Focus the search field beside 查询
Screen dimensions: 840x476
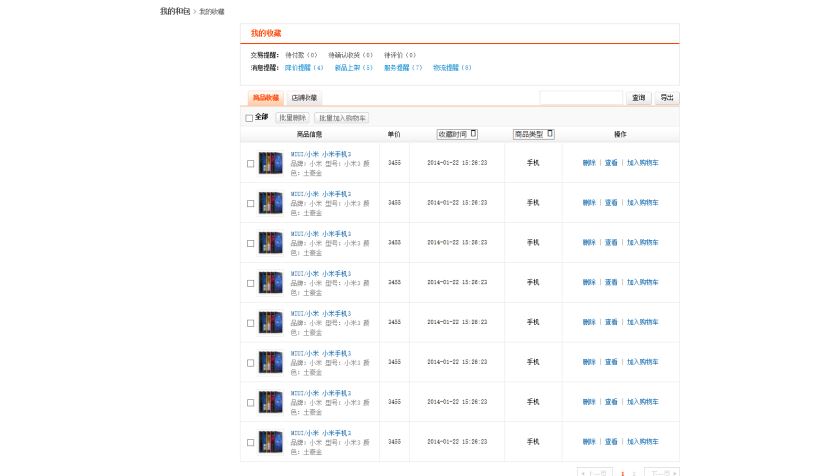pyautogui.click(x=581, y=98)
